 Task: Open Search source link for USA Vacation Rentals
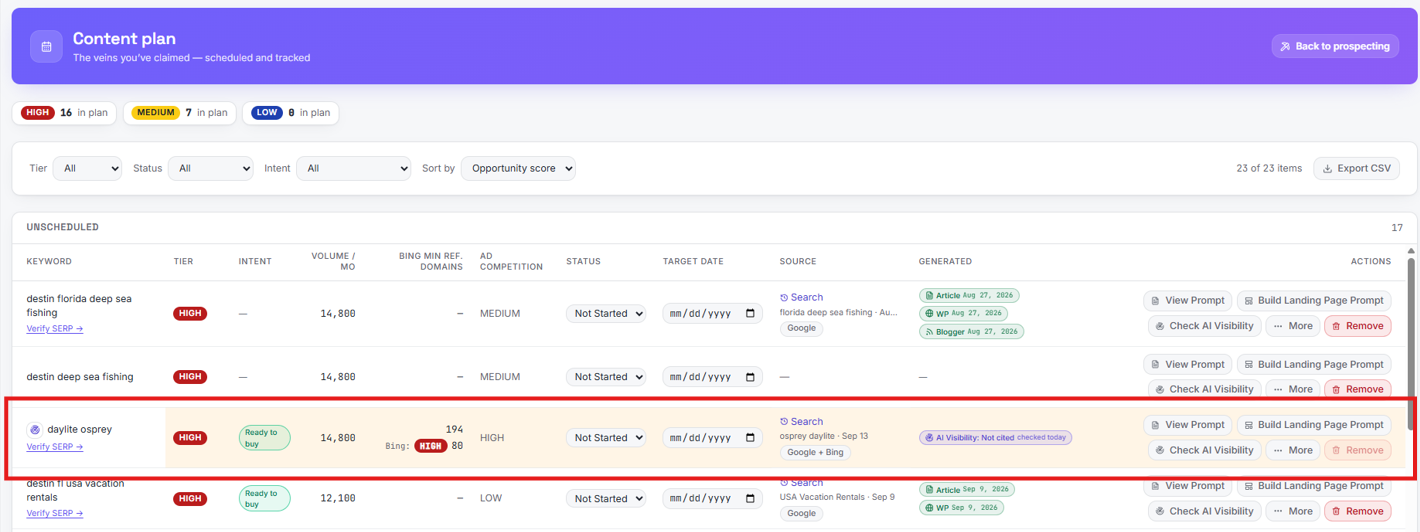pos(802,483)
